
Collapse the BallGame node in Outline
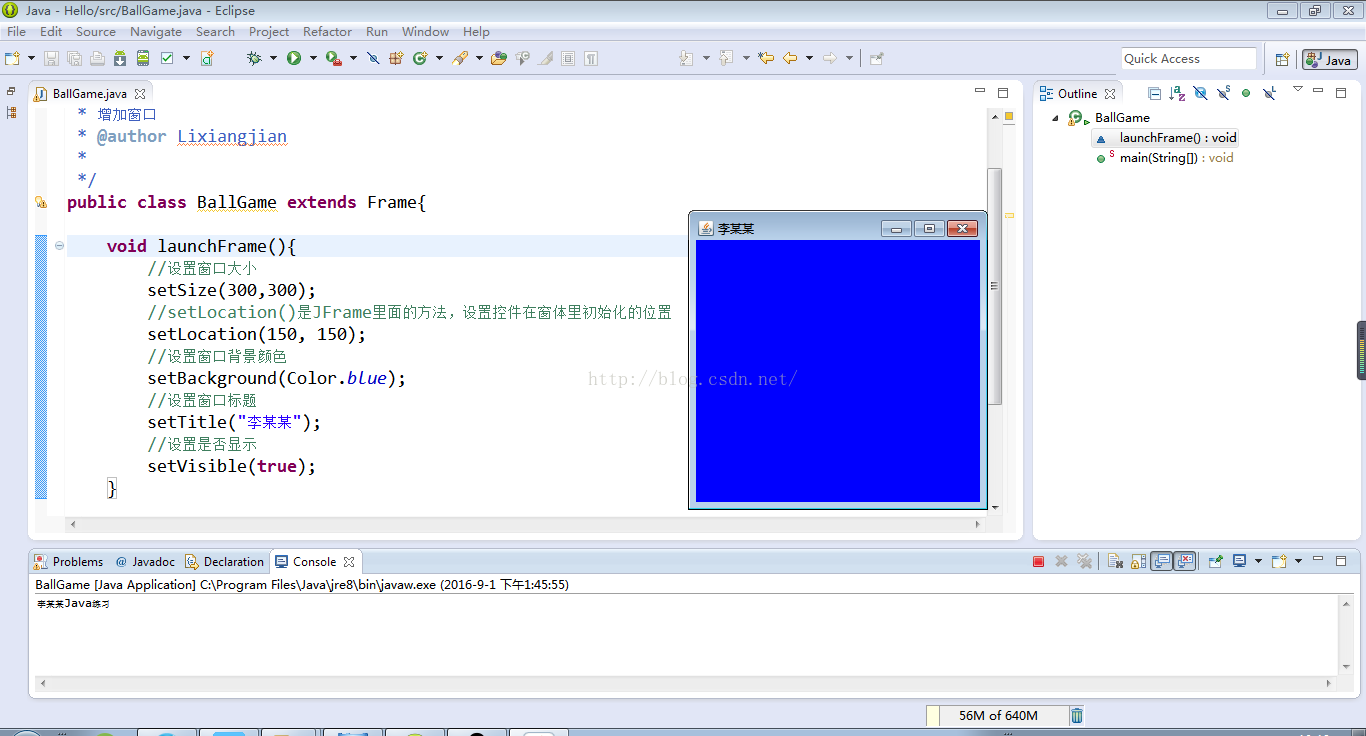(x=1055, y=118)
